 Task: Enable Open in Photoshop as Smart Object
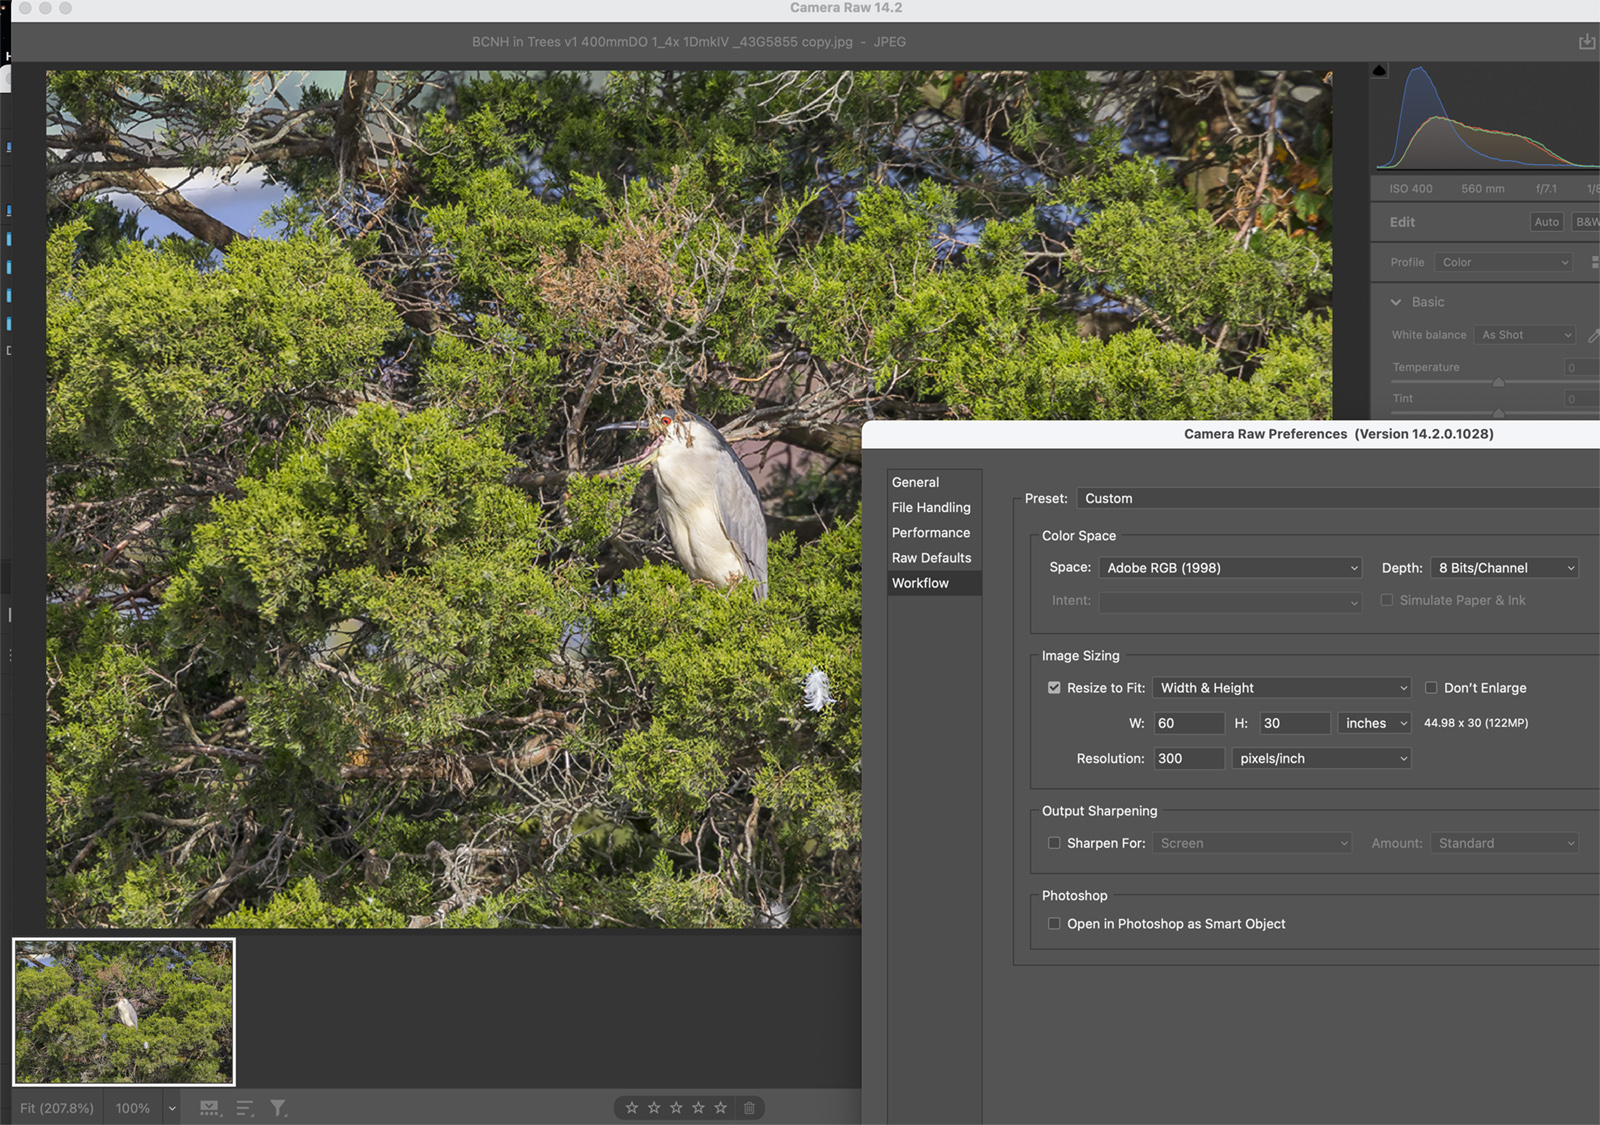pos(1054,924)
